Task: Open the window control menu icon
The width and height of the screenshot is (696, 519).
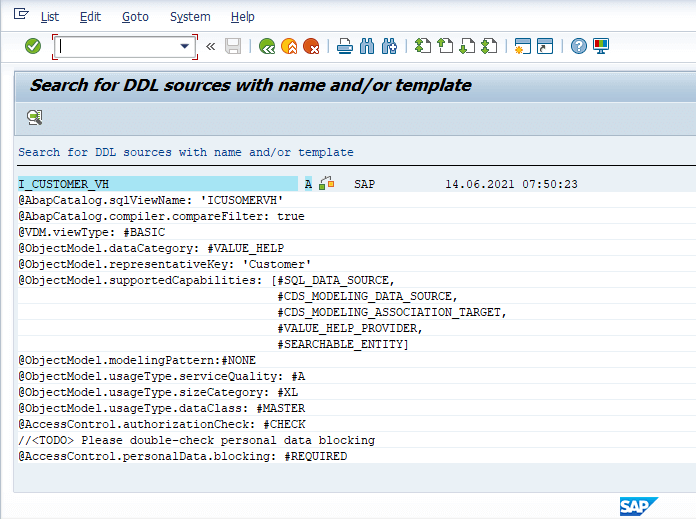Action: tap(21, 15)
